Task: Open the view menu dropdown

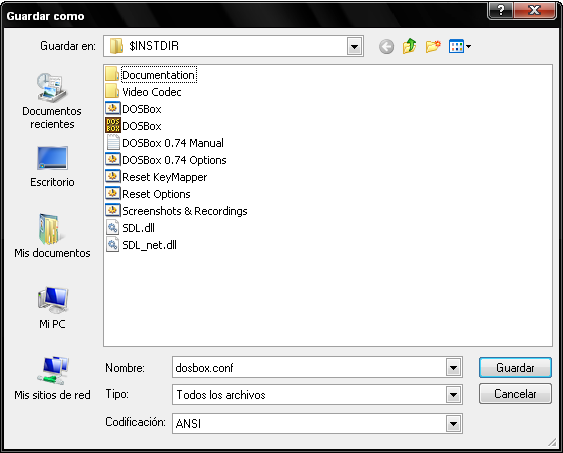Action: pos(460,46)
